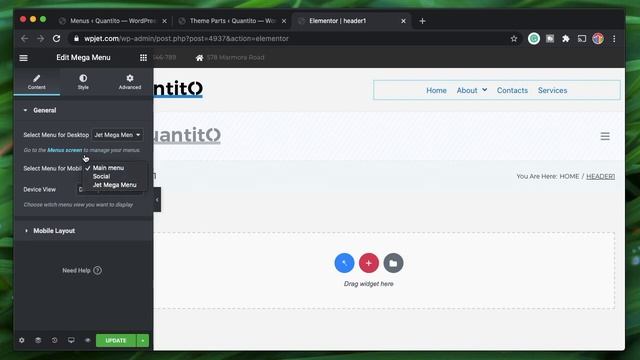Click the mobile hamburger menu icon on the page
This screenshot has width=640, height=360.
[x=605, y=136]
